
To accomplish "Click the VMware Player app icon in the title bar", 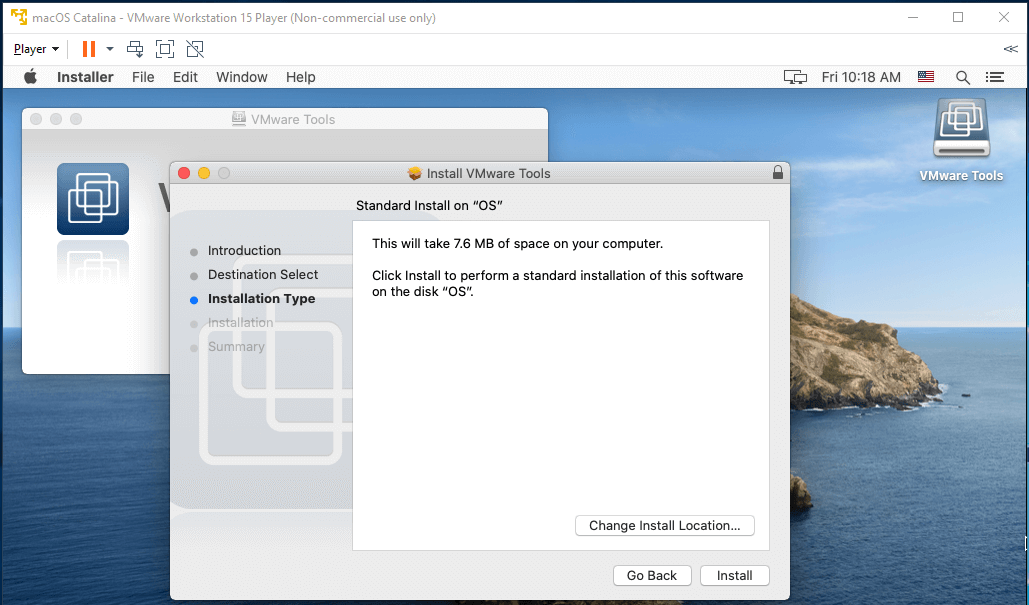I will point(19,17).
